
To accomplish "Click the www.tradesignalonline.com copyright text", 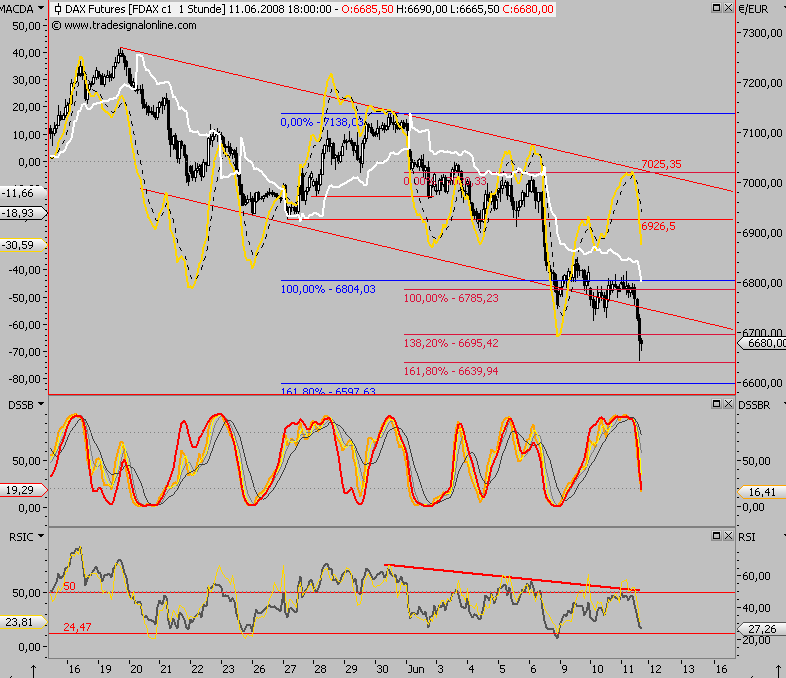I will [x=124, y=25].
